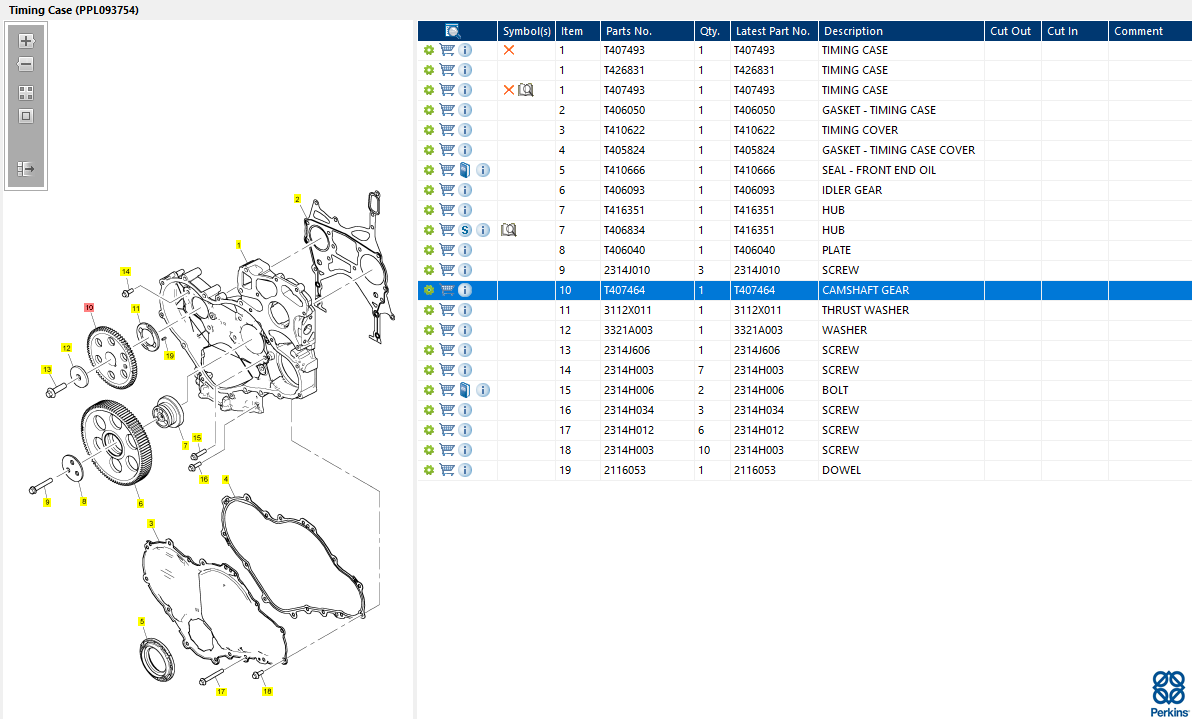Click the search icon in the table header
Screen dimensions: 1192x719
pyautogui.click(x=453, y=31)
